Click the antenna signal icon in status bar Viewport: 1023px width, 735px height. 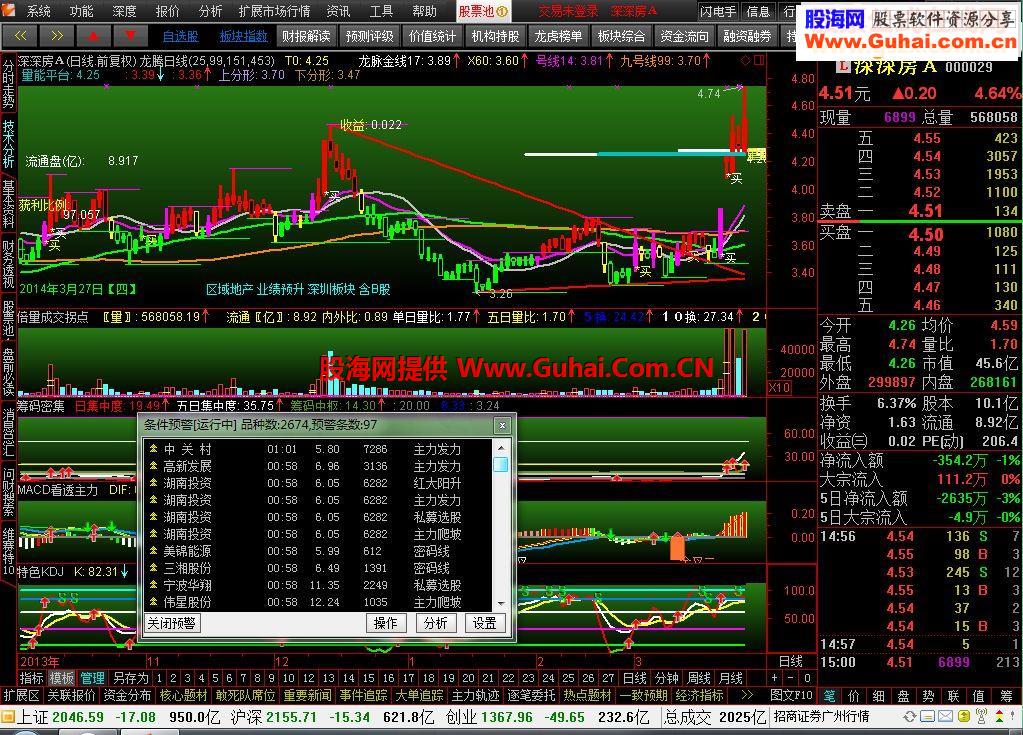point(981,717)
